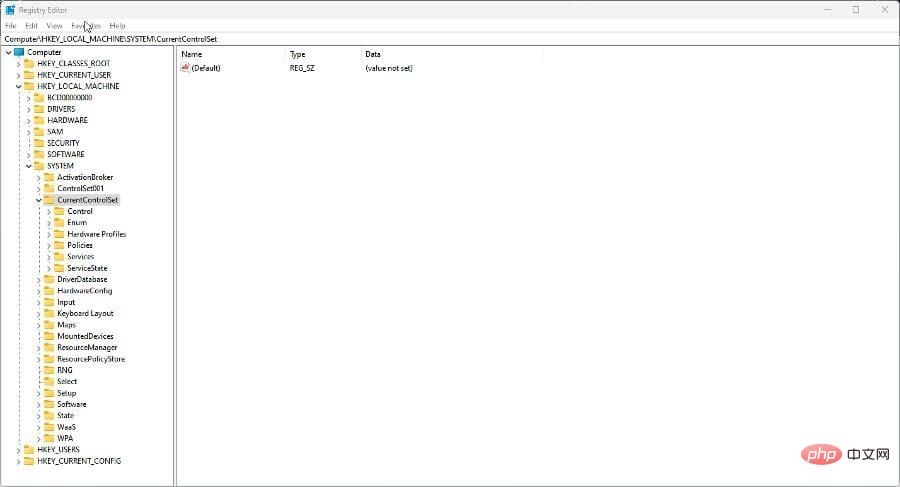The image size is (900, 487).
Task: Click the HKEY_CLASSES_ROOT folder icon
Action: click(29, 63)
